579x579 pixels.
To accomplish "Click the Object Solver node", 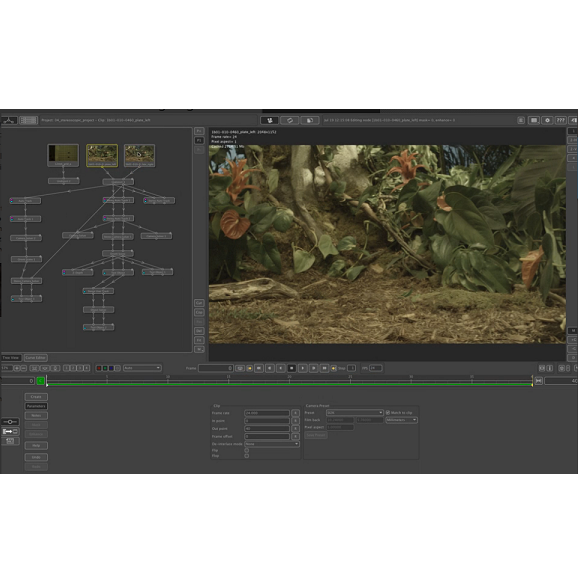I will pos(99,310).
